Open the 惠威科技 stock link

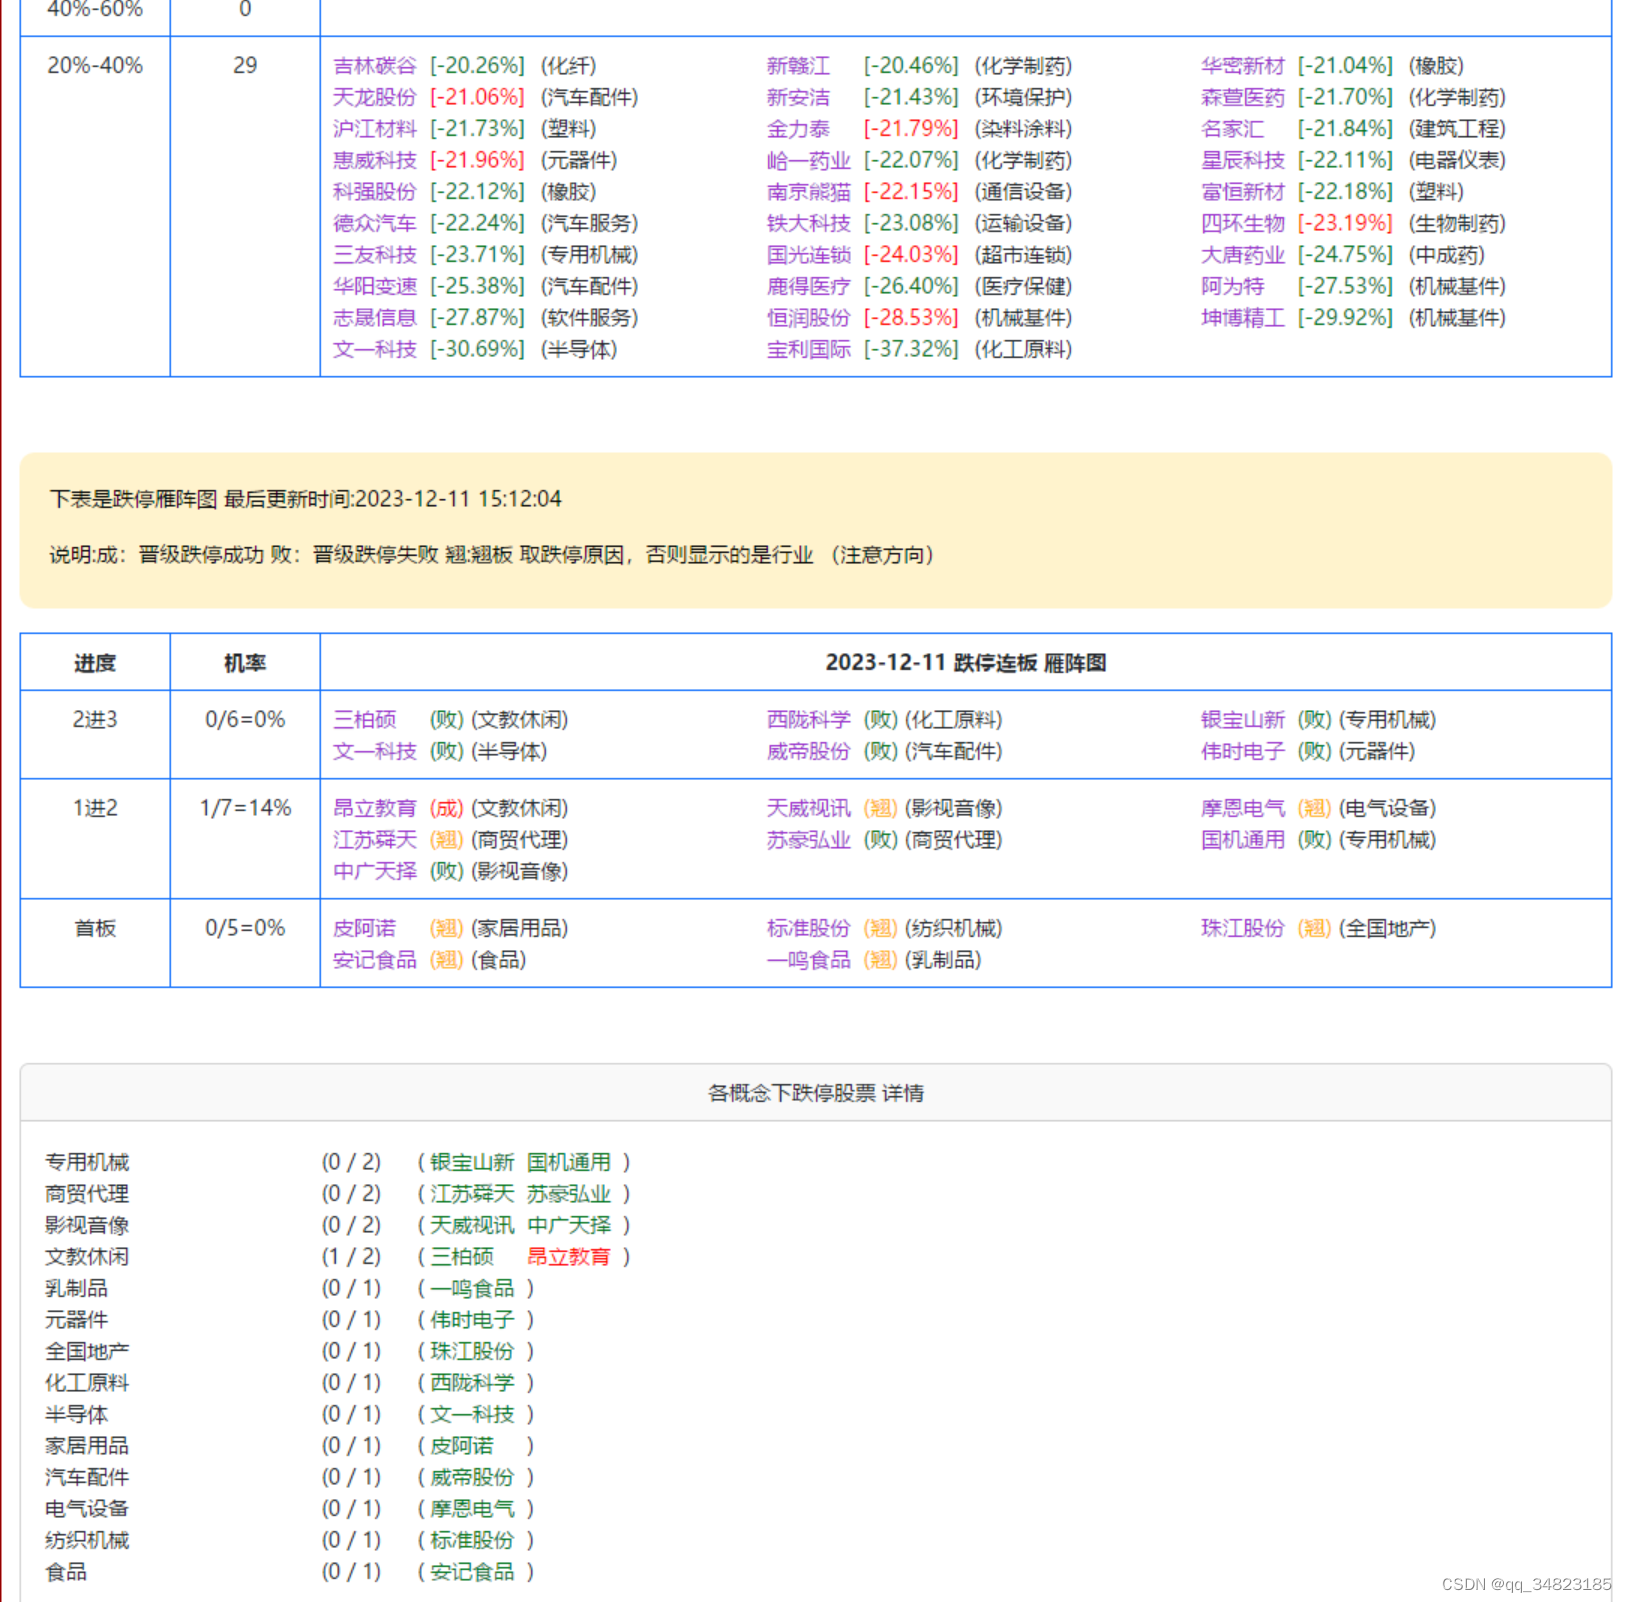(x=374, y=160)
